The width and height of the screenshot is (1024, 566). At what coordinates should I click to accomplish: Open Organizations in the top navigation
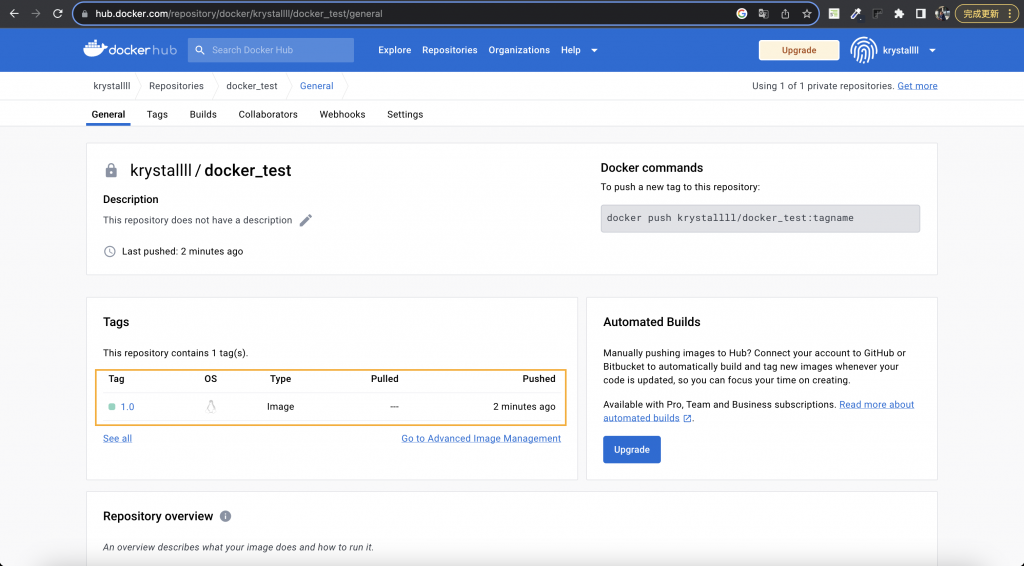pos(519,50)
